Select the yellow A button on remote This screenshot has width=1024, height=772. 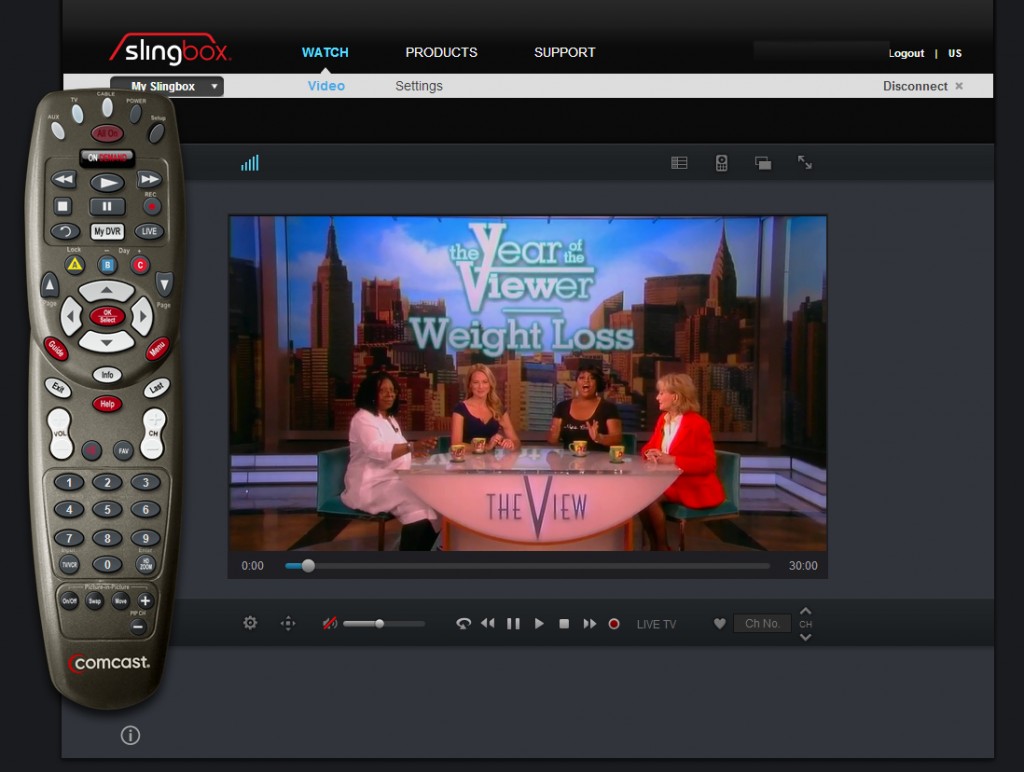(x=75, y=265)
